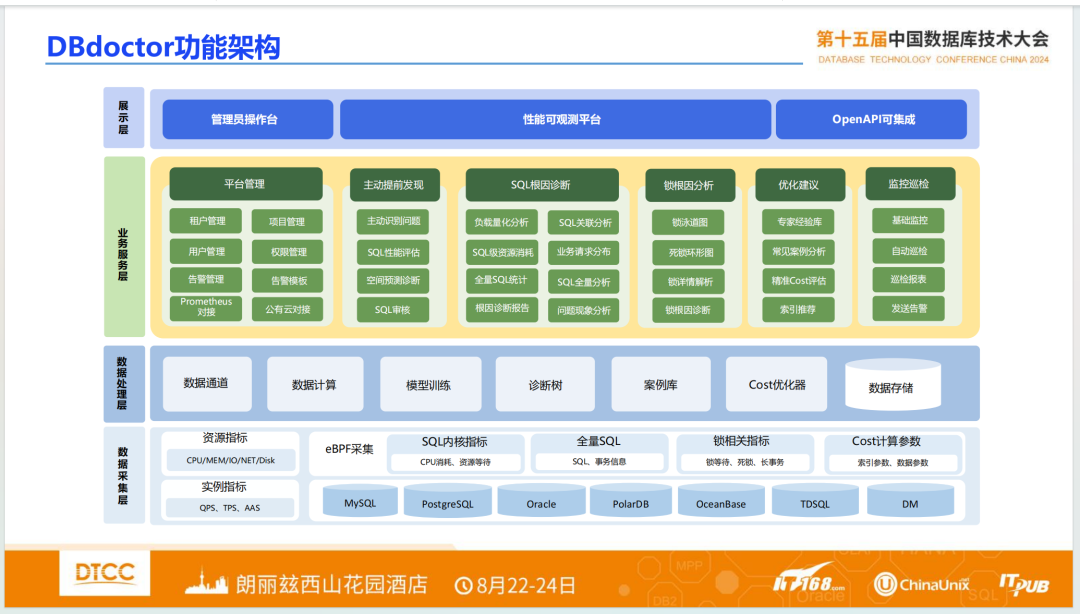Select the MySQL database cylinder

pyautogui.click(x=360, y=501)
